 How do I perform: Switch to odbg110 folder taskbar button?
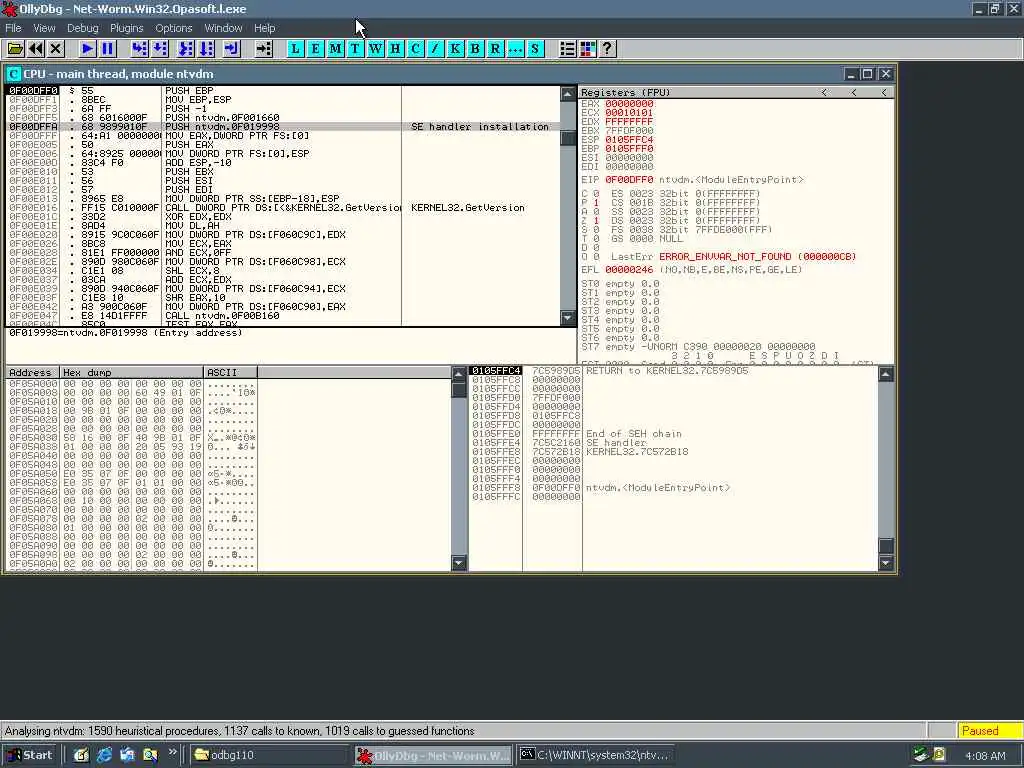pyautogui.click(x=270, y=755)
